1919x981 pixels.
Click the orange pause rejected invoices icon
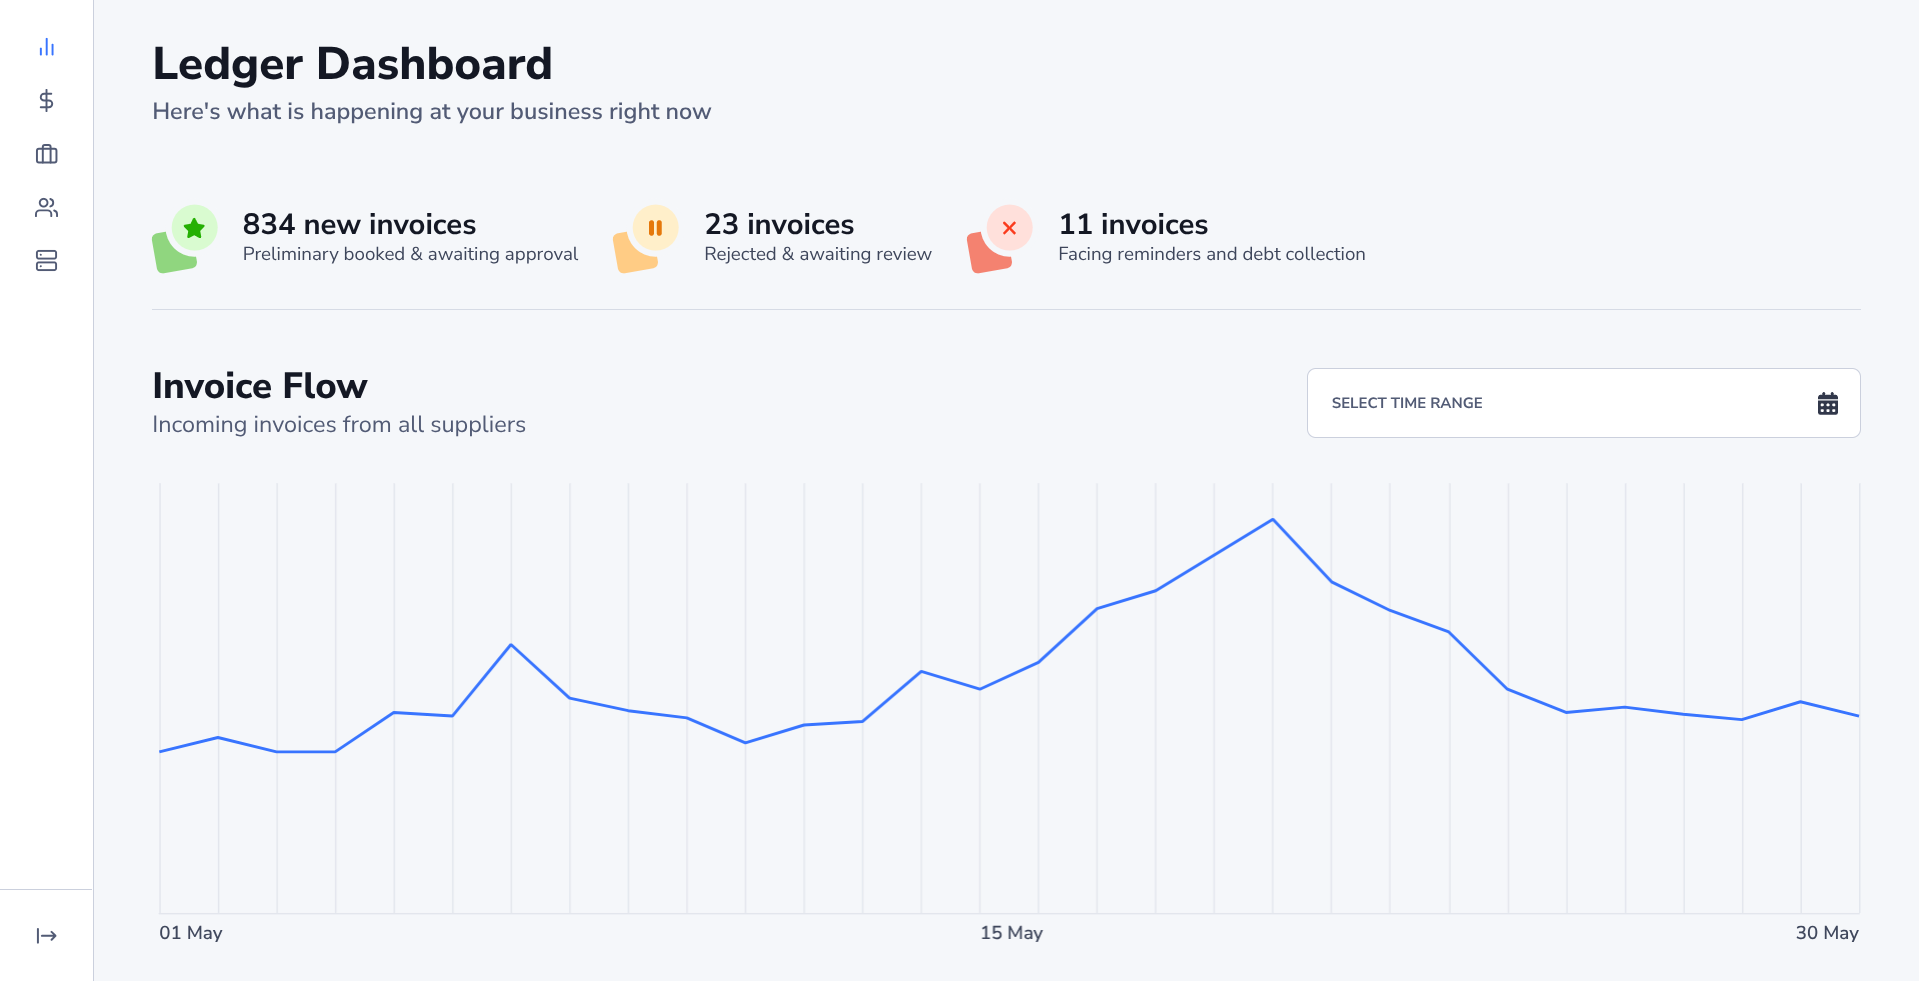(x=655, y=228)
